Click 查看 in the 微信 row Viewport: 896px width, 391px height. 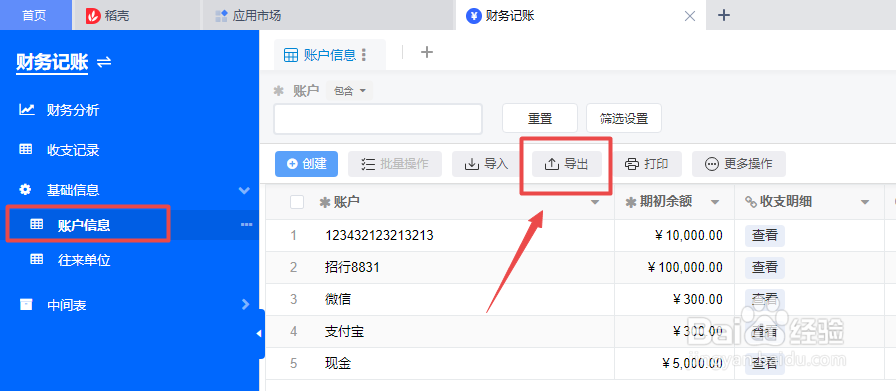pyautogui.click(x=765, y=299)
